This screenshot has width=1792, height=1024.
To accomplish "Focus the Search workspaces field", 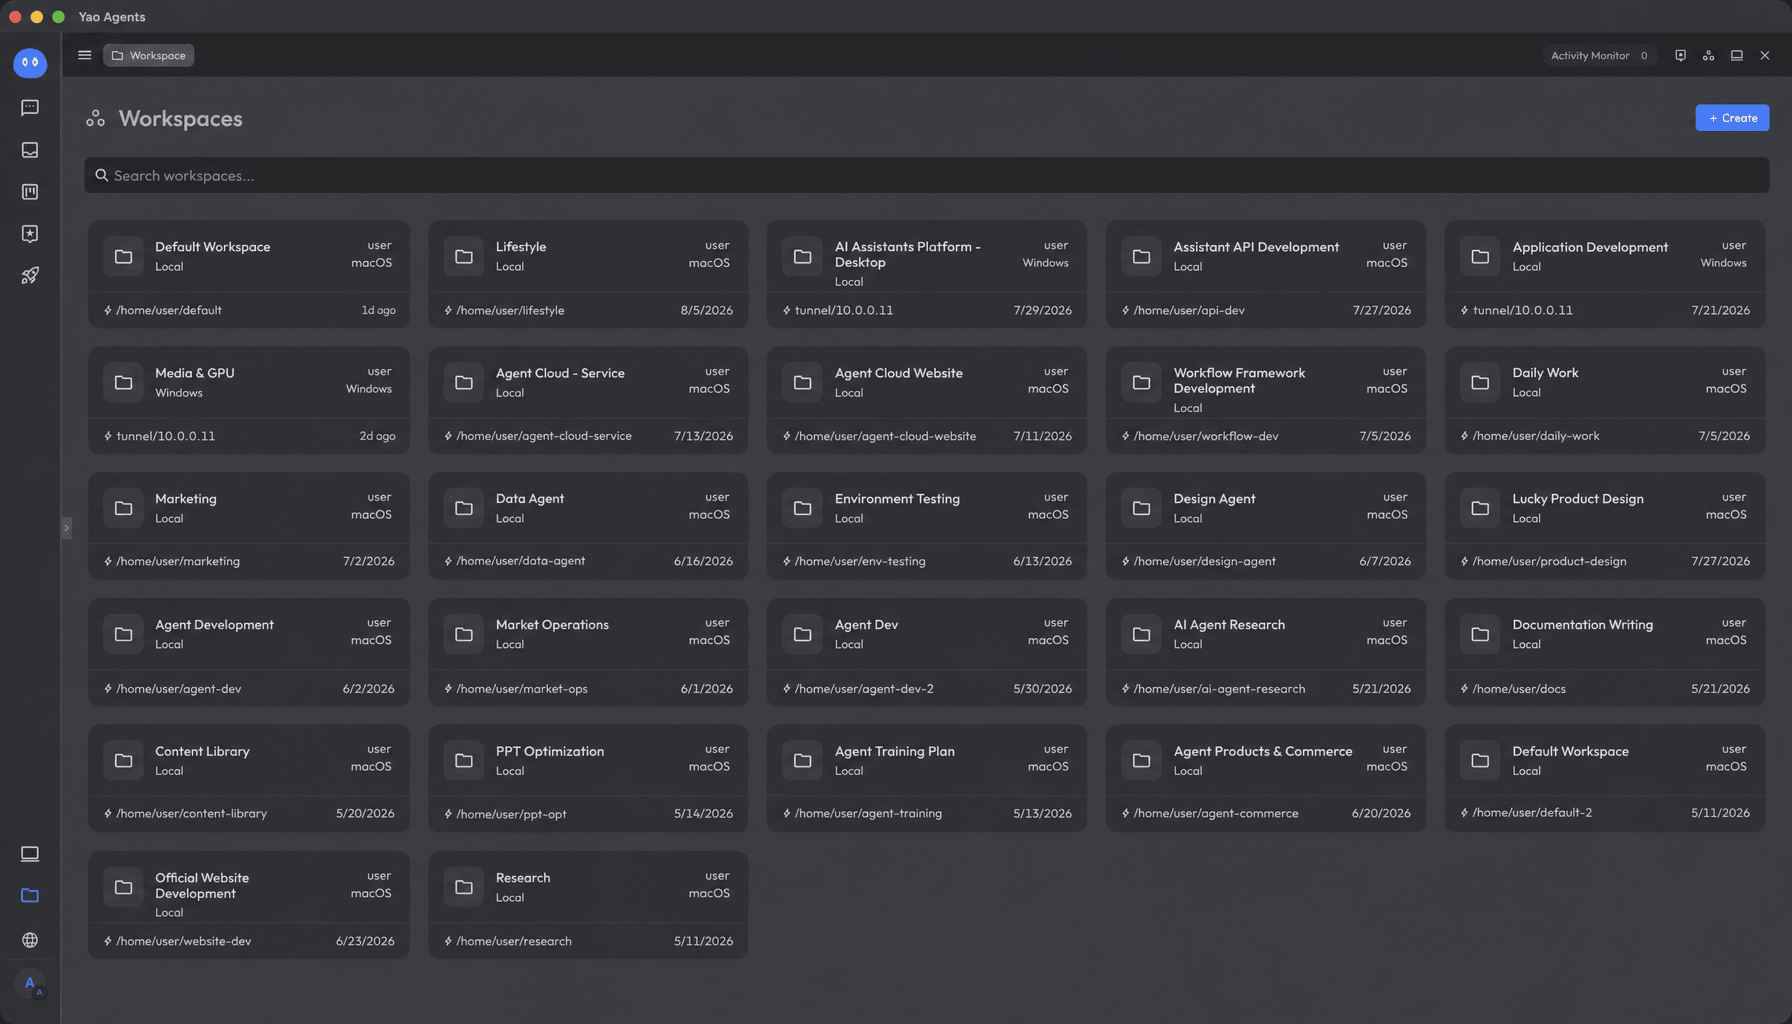I will 926,175.
